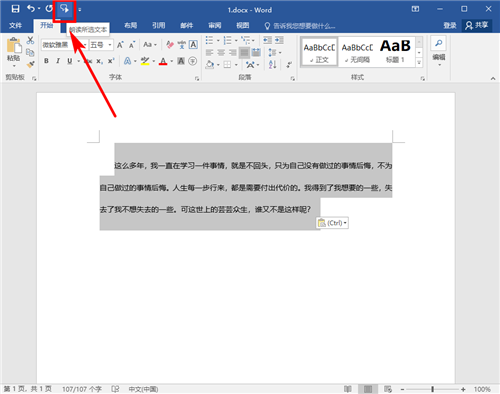Toggle Underline formatting
The image size is (500, 394).
(70, 61)
